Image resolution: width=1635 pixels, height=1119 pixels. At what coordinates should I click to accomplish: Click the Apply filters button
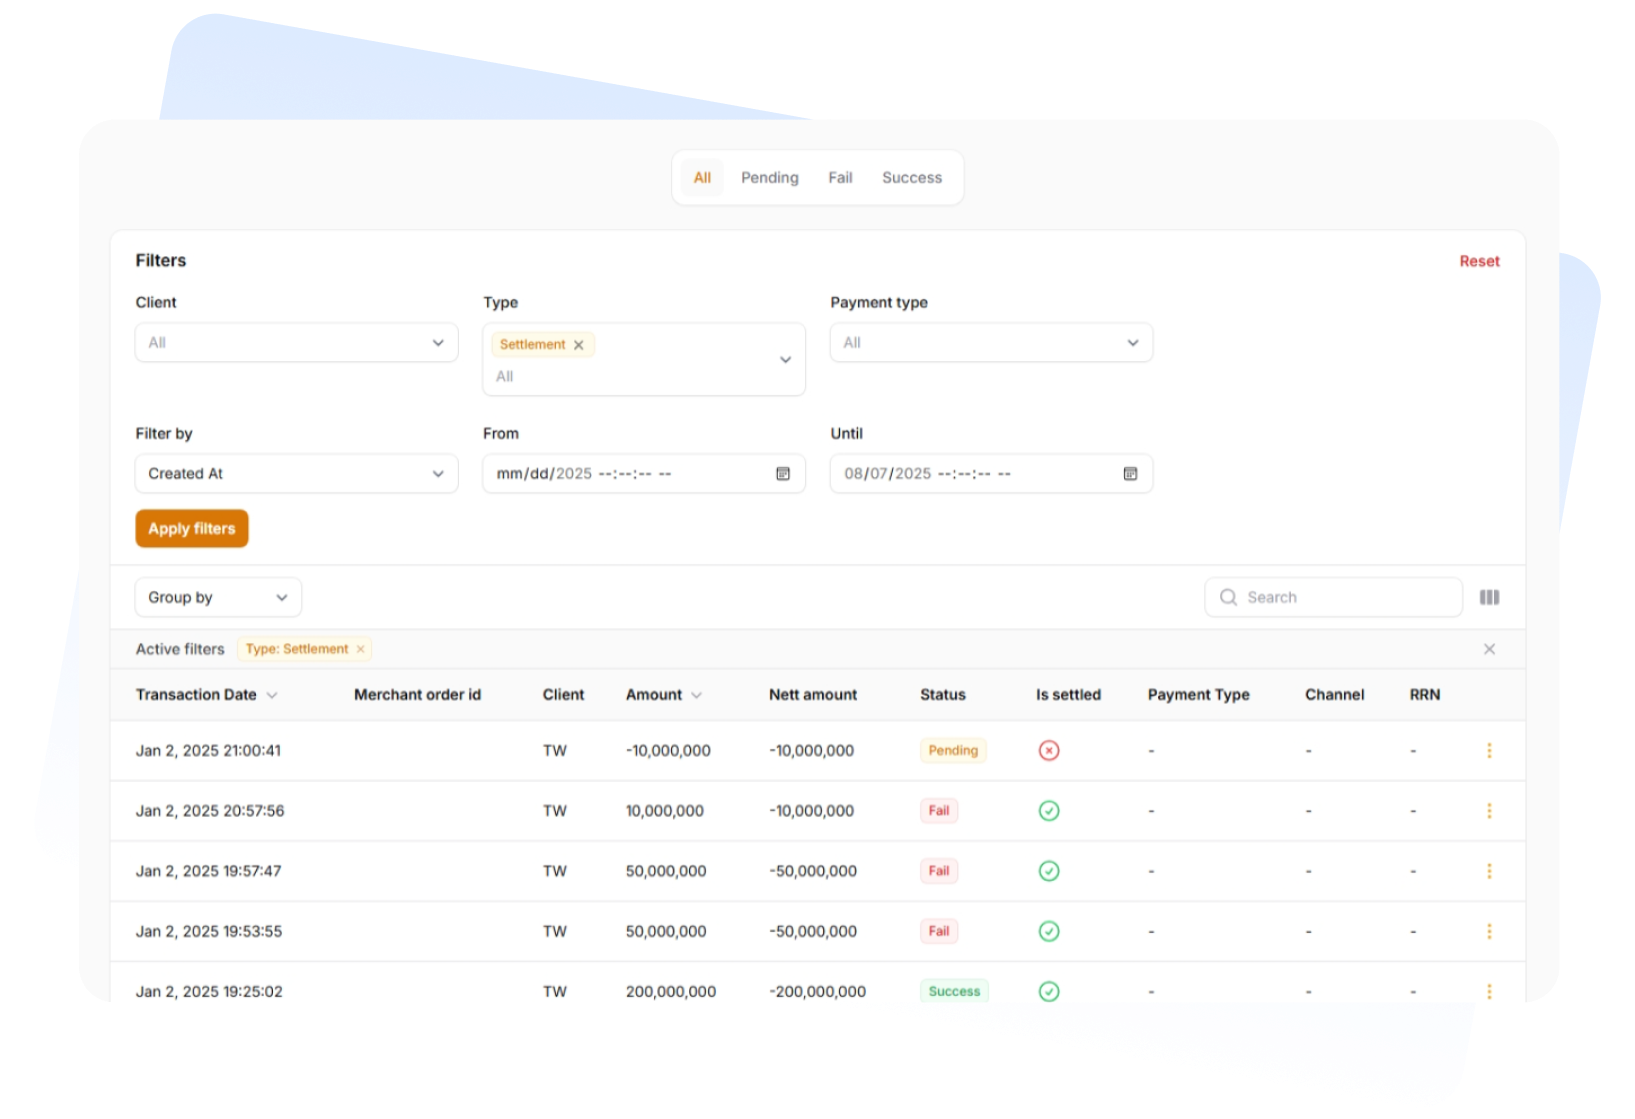pos(192,529)
